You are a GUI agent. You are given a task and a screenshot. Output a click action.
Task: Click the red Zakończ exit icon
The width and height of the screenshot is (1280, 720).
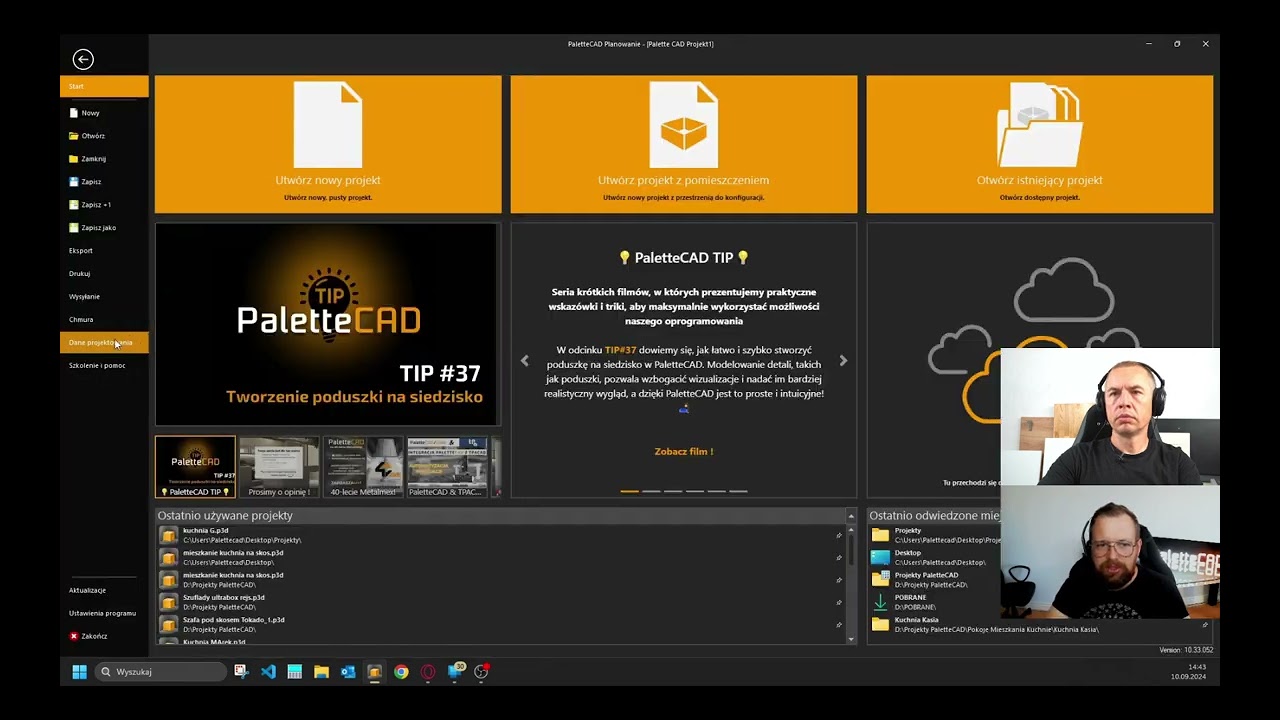(x=74, y=636)
